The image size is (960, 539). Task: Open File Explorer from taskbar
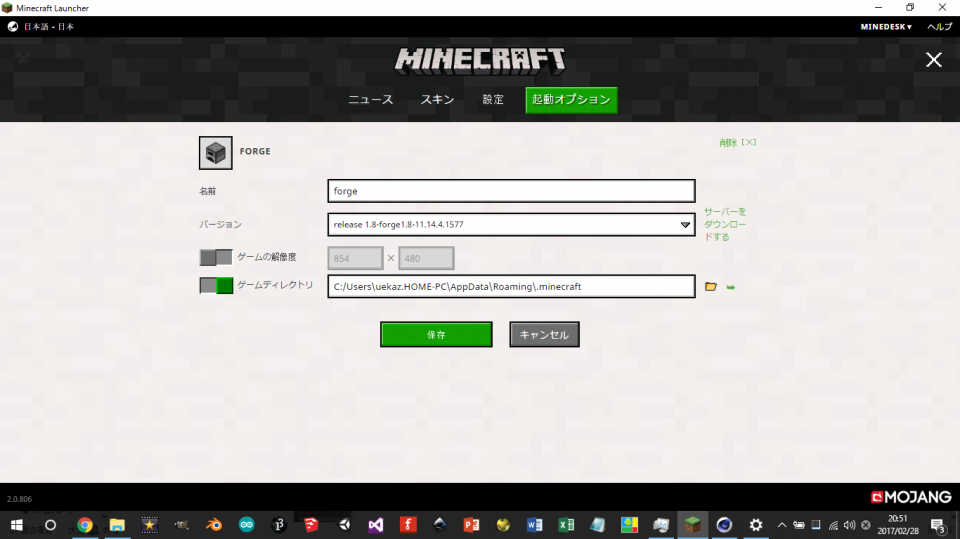[117, 525]
